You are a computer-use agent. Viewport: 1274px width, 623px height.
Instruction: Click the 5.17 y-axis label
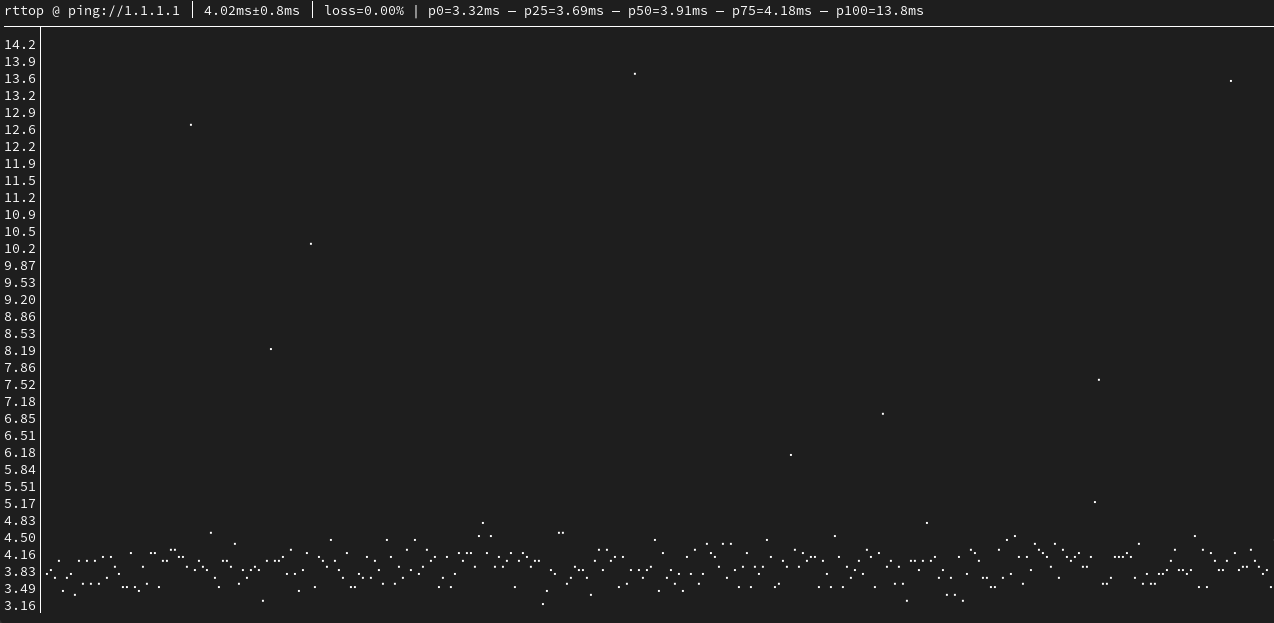pos(20,504)
